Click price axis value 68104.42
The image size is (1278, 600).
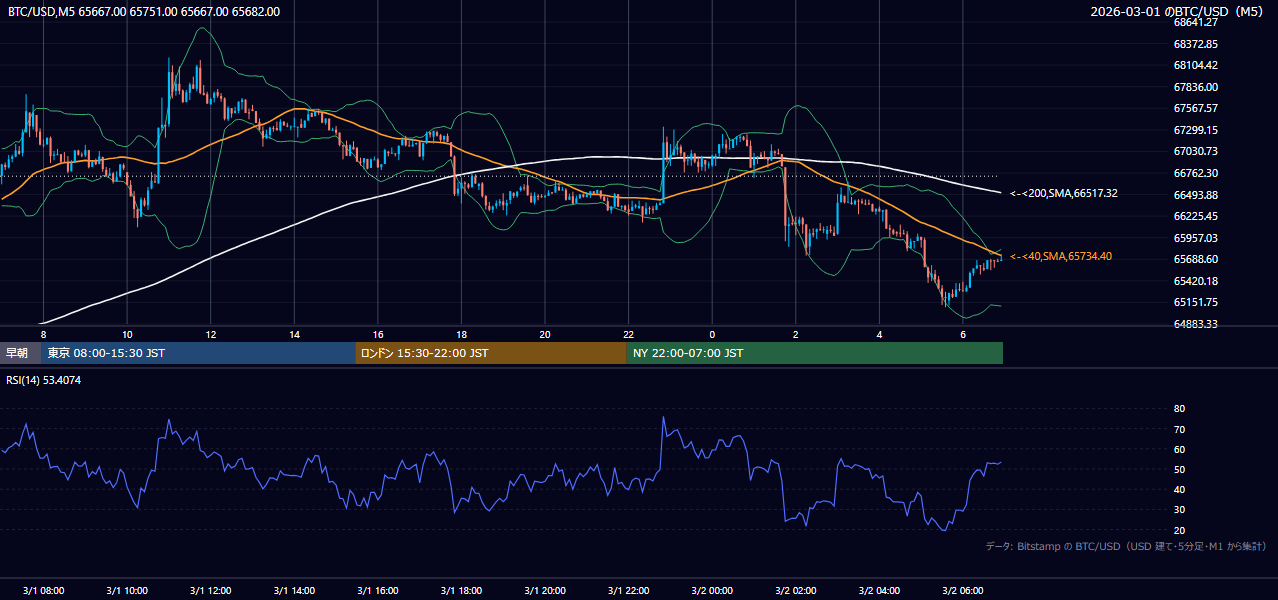[1195, 65]
